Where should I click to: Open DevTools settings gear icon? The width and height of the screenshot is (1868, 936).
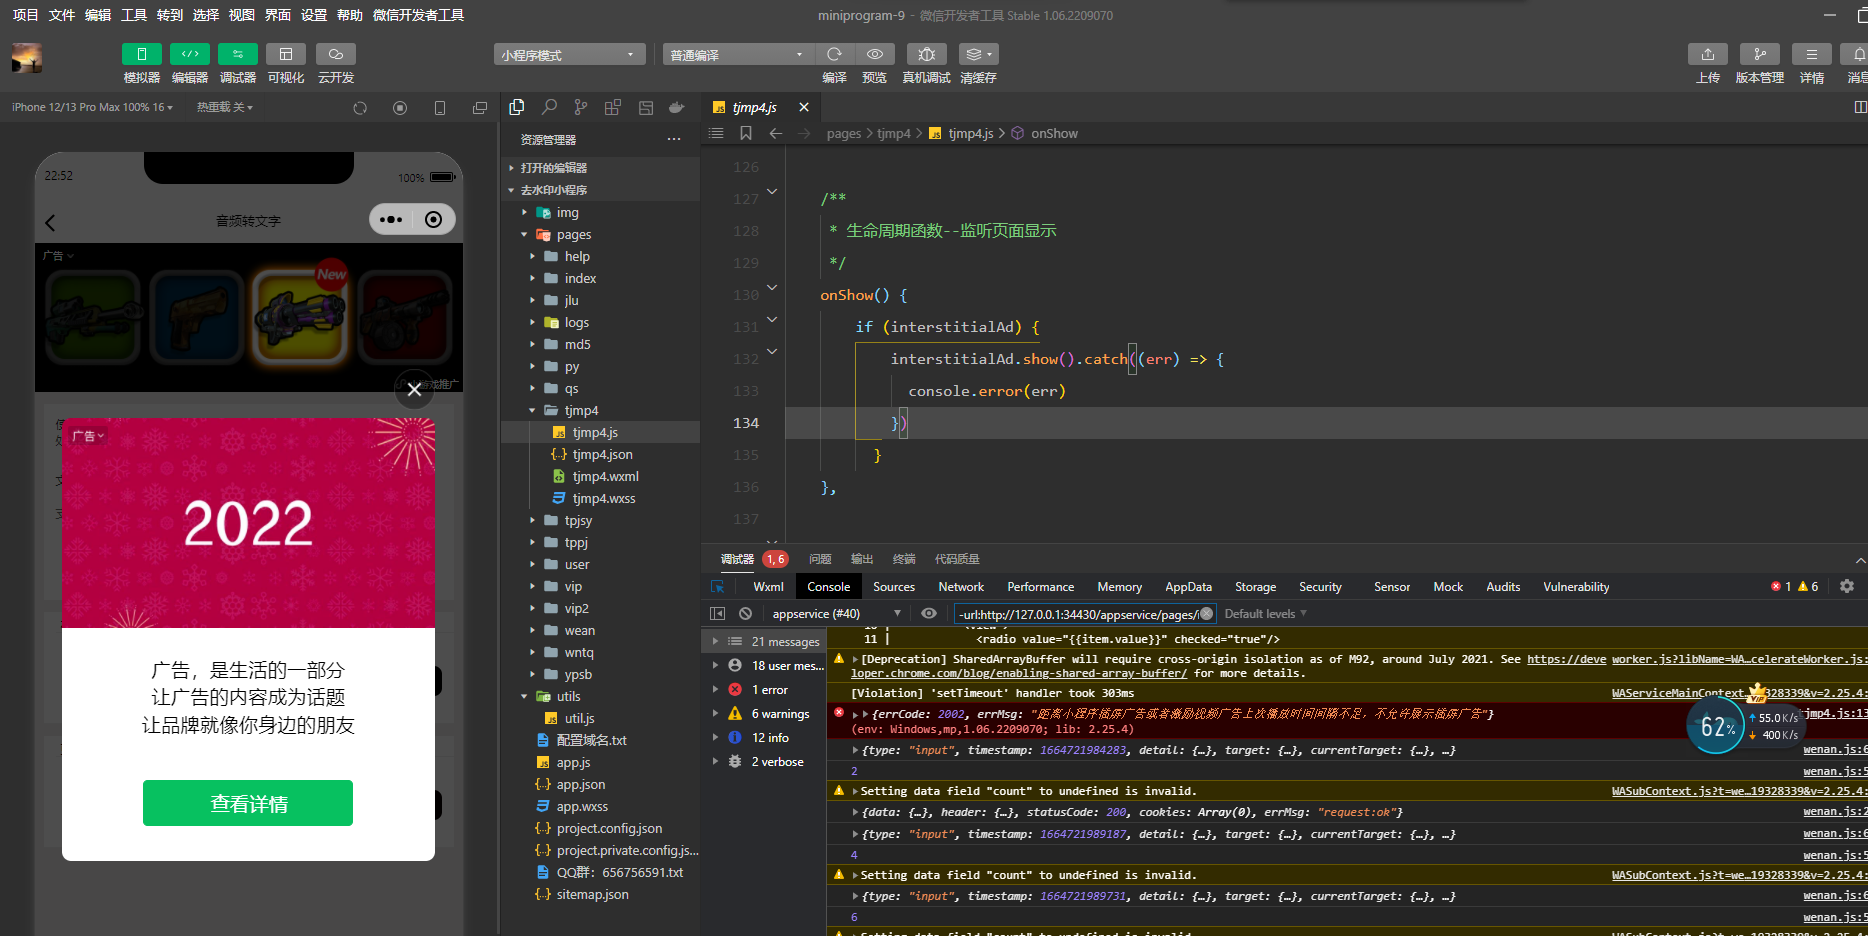1847,587
